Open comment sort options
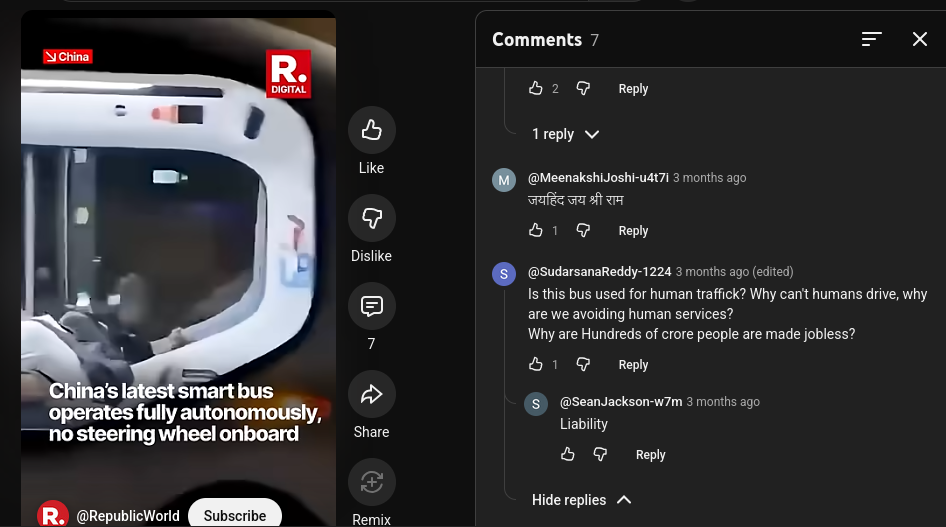 coord(871,39)
